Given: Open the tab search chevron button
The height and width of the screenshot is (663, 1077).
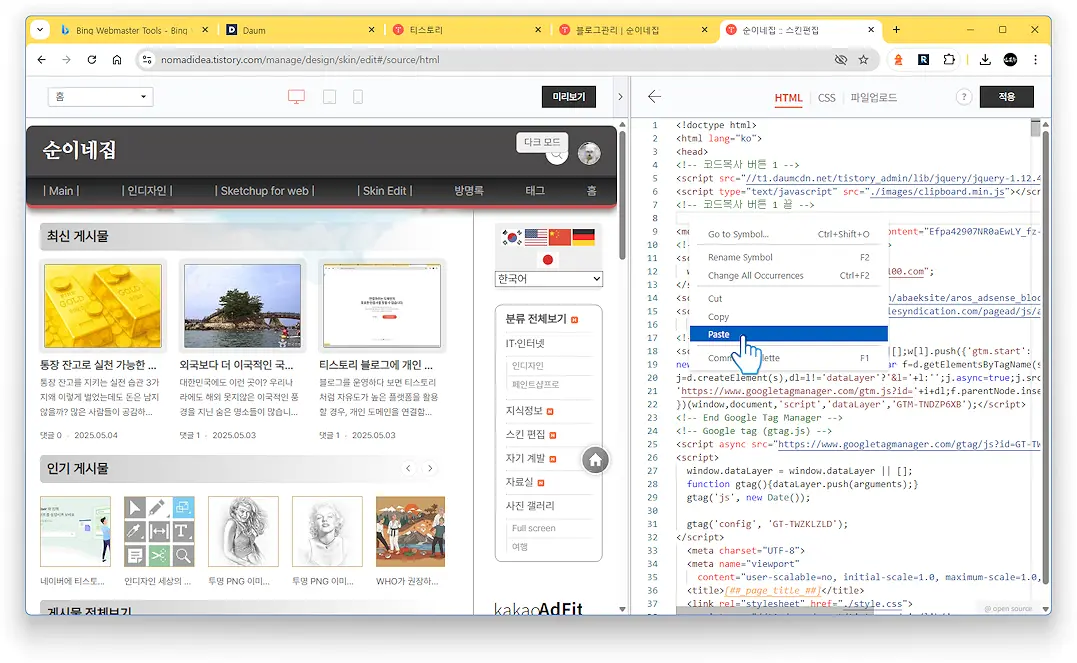Looking at the screenshot, I should click(x=40, y=30).
